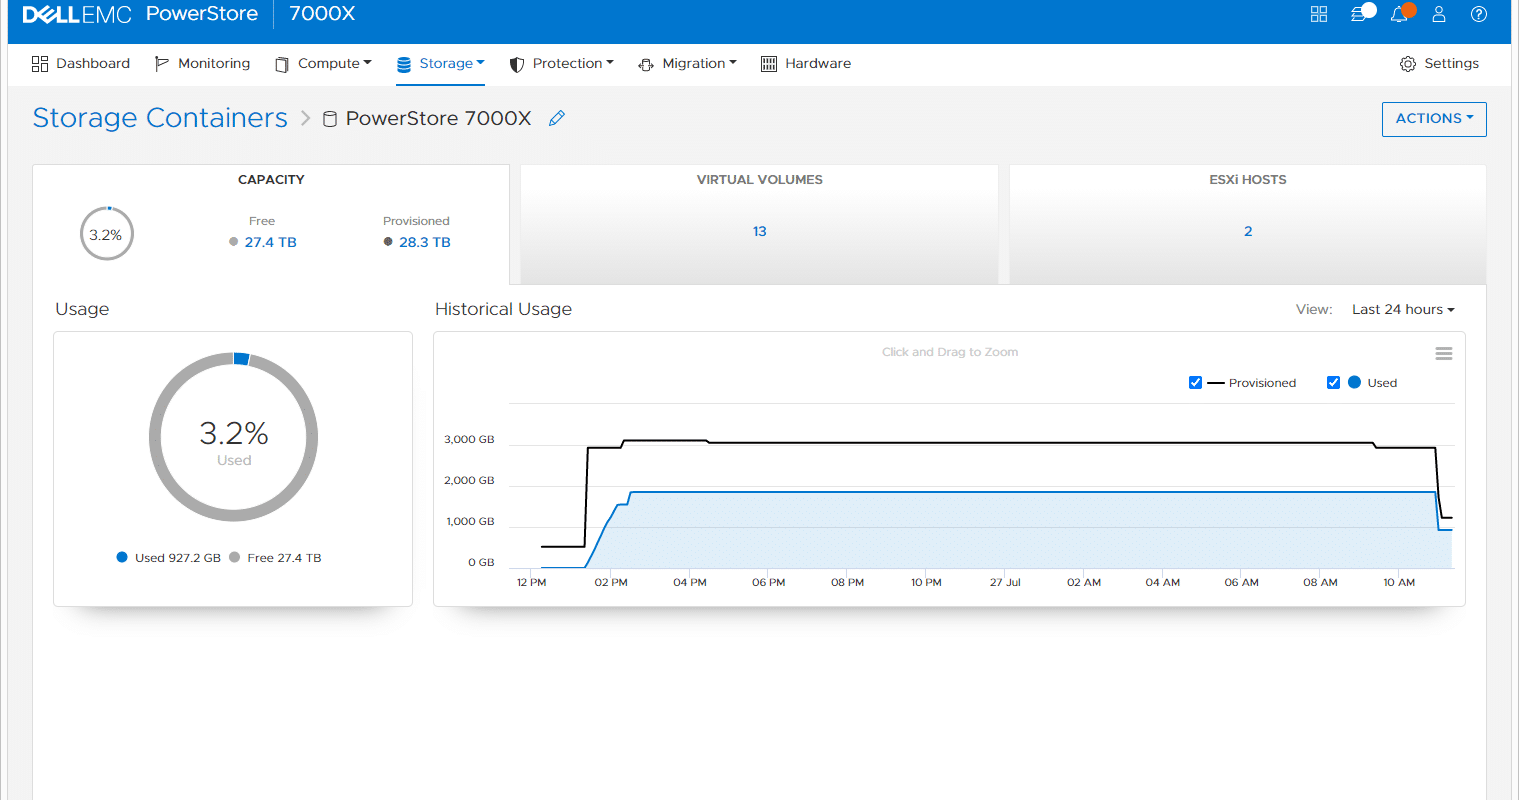The height and width of the screenshot is (800, 1519).
Task: Click the Monitoring flag icon
Action: pos(162,64)
